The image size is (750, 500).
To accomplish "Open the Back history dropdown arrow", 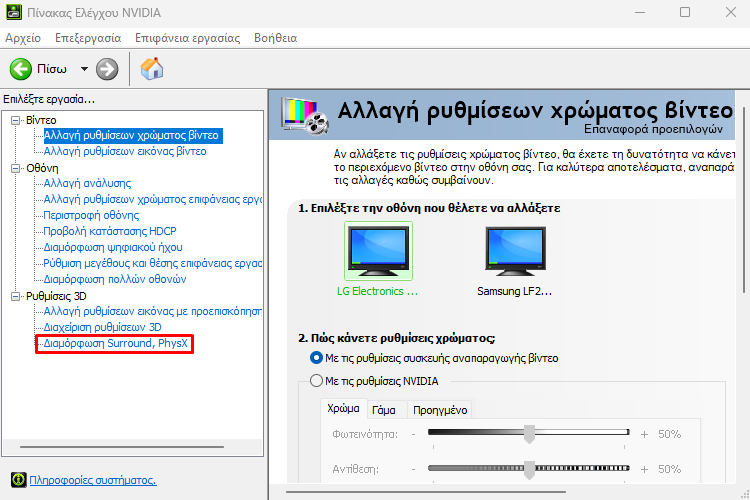I will coord(84,69).
